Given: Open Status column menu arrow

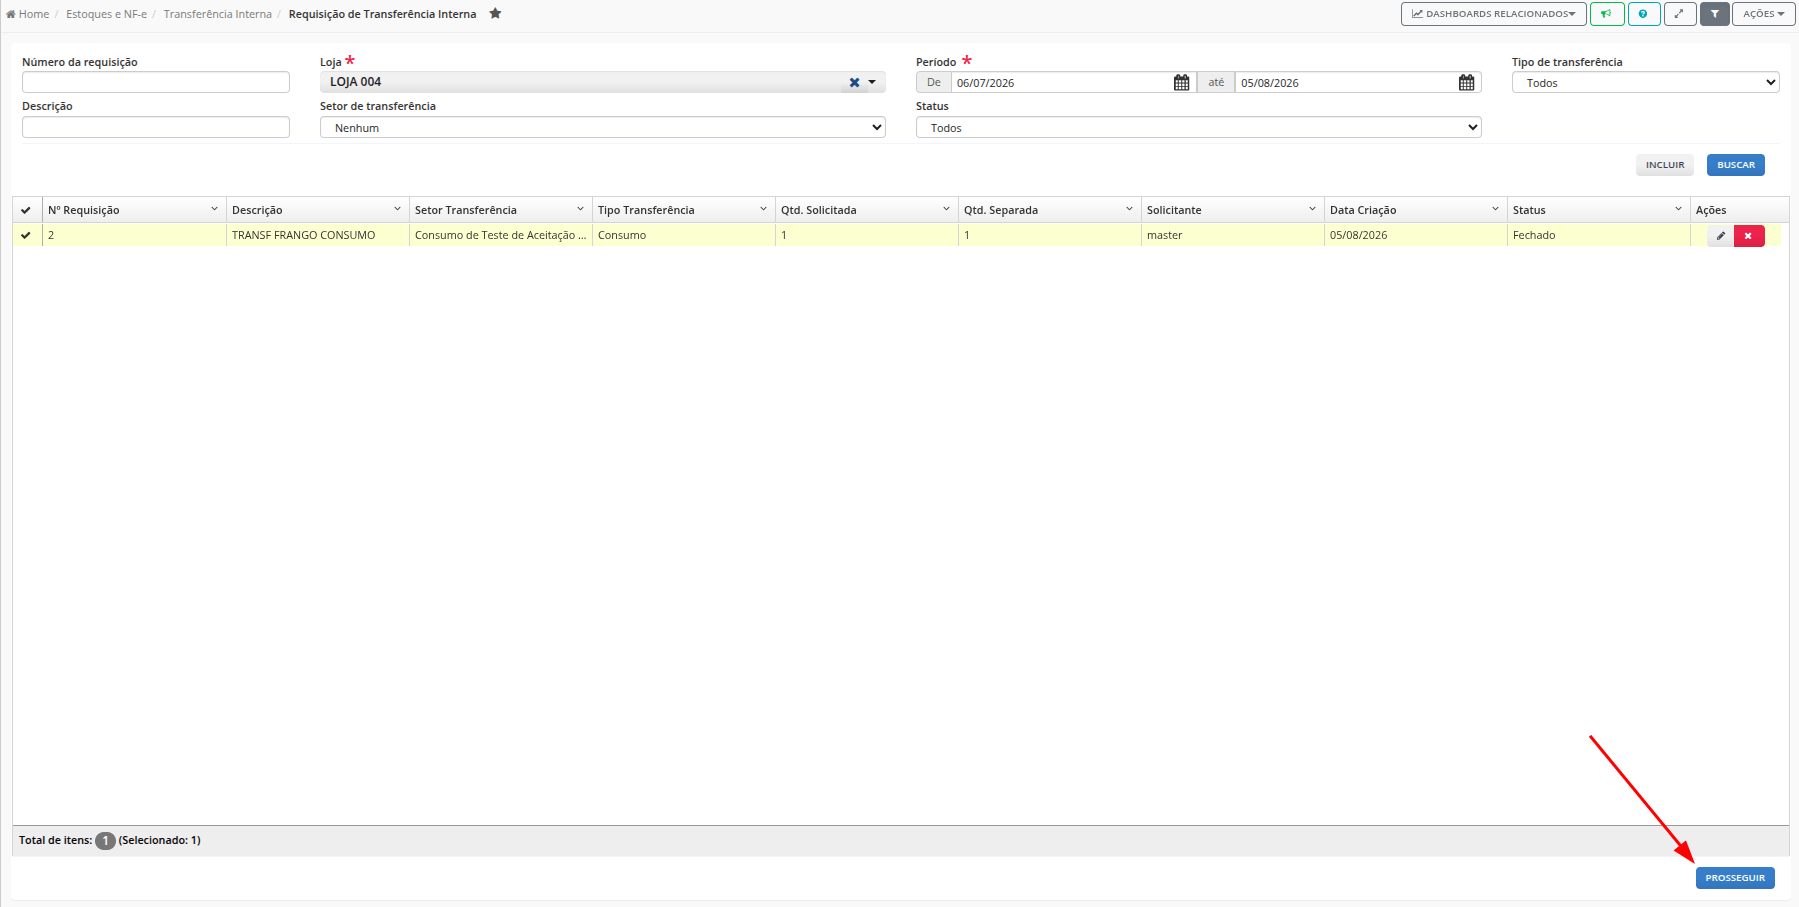Looking at the screenshot, I should [x=1678, y=209].
